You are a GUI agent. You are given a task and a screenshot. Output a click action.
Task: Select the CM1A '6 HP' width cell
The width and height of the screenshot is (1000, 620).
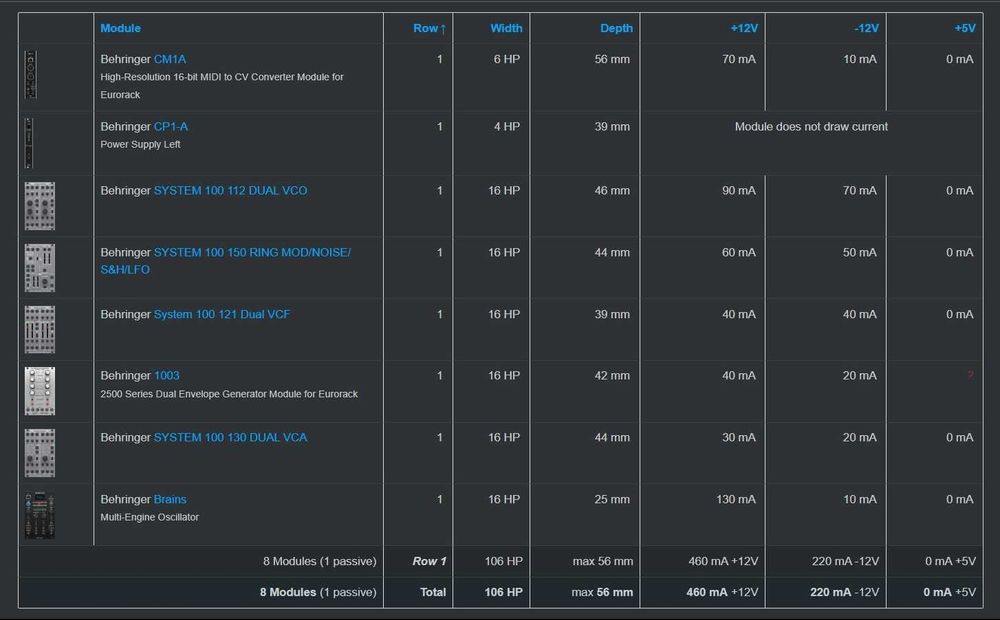[507, 59]
